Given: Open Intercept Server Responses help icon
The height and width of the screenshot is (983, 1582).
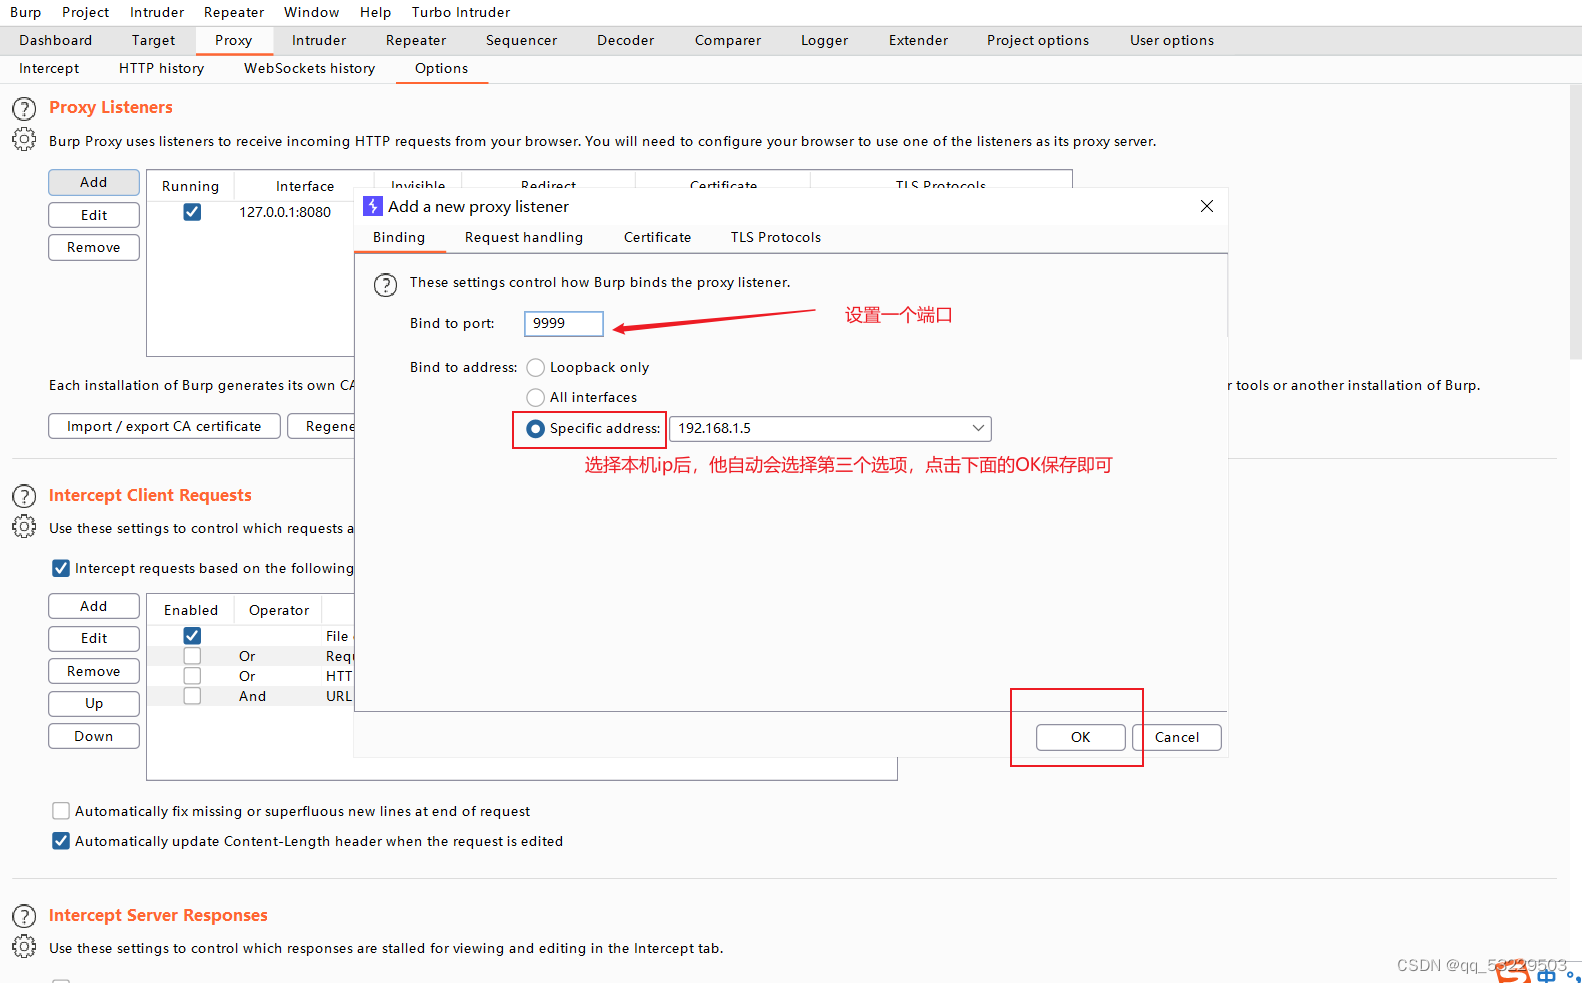Looking at the screenshot, I should point(24,916).
